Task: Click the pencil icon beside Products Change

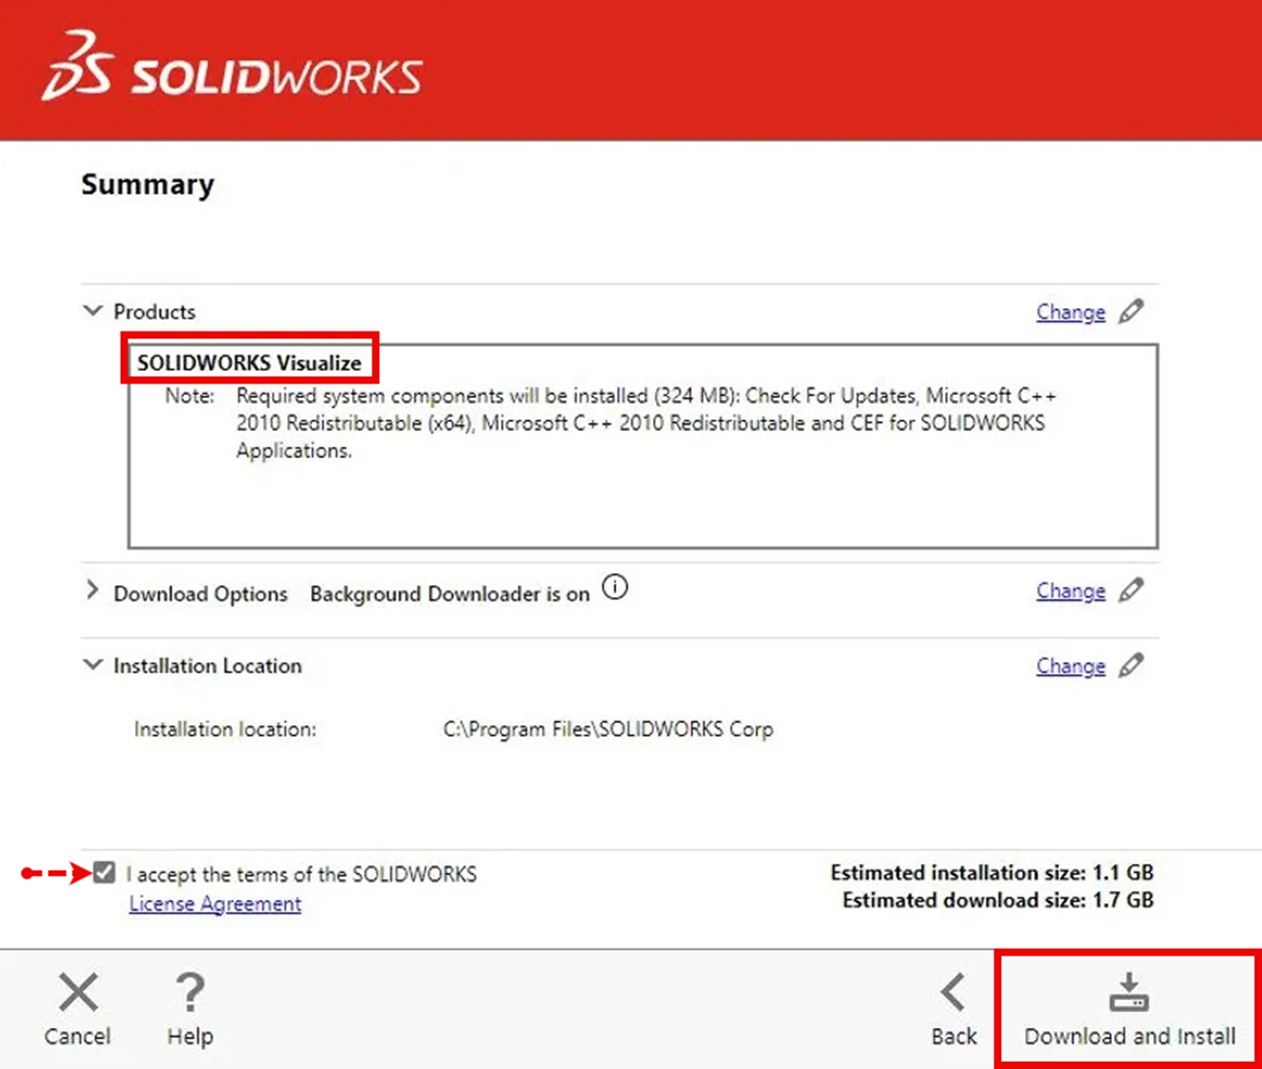Action: coord(1131,312)
